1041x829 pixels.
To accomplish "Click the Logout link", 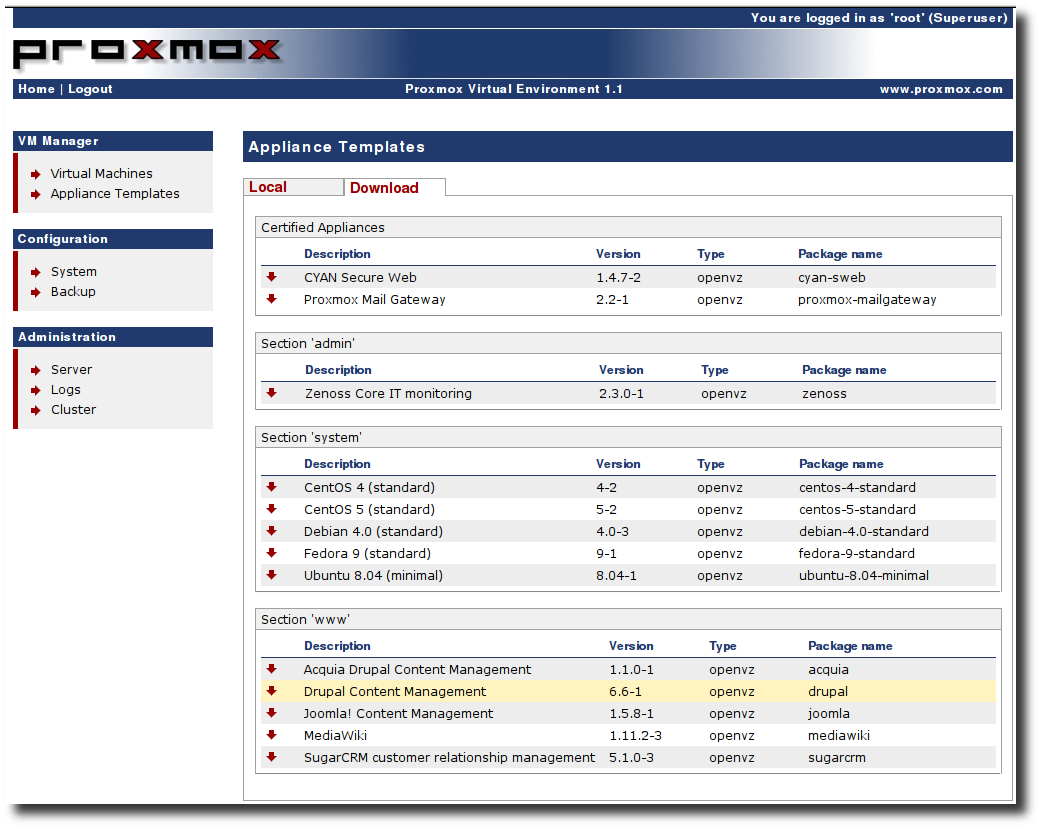I will [90, 89].
